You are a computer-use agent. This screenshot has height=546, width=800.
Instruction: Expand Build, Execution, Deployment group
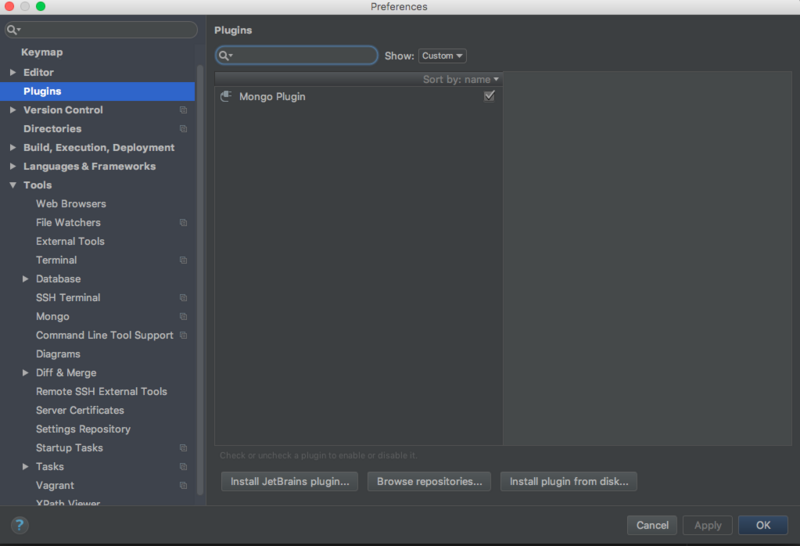point(13,147)
